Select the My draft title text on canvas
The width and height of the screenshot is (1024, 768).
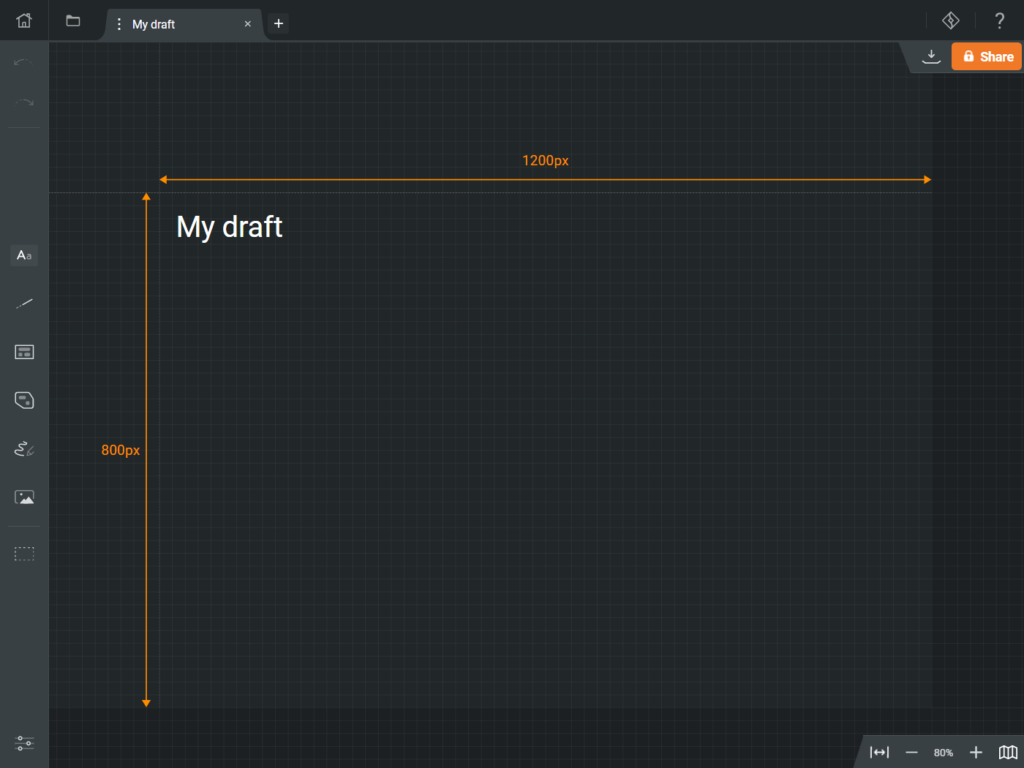(x=229, y=227)
